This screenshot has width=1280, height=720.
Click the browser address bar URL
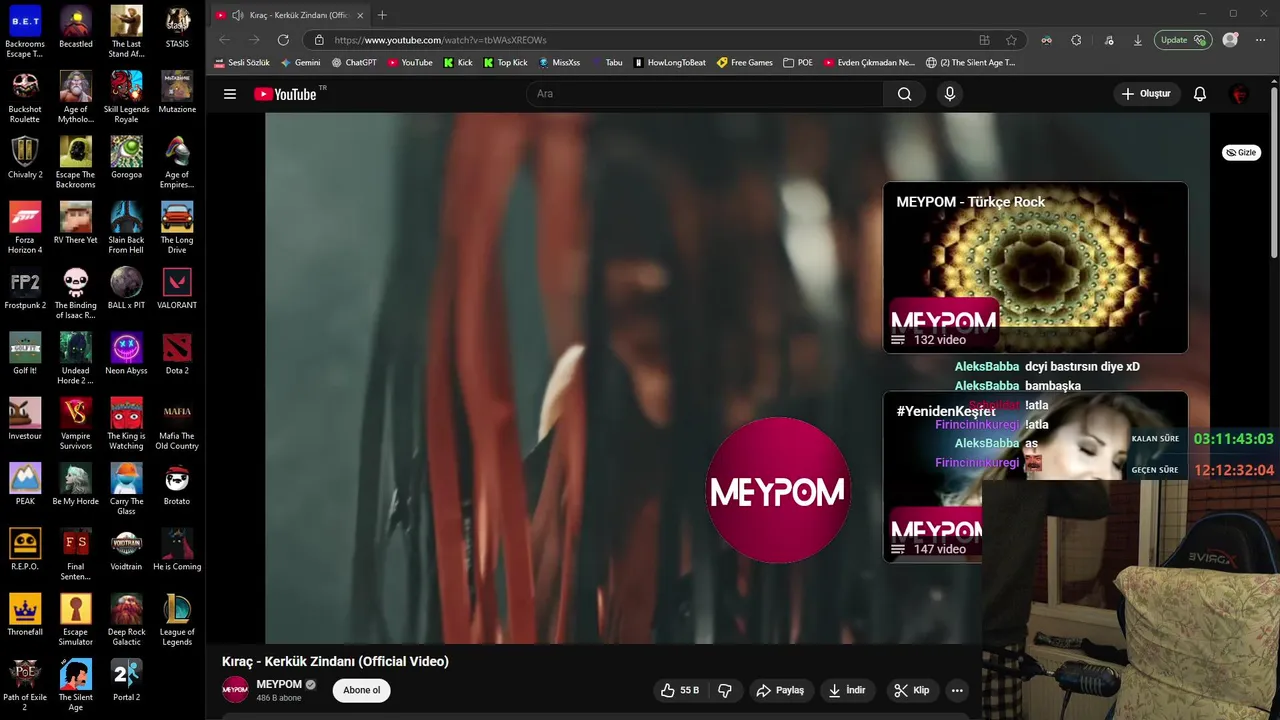point(440,40)
